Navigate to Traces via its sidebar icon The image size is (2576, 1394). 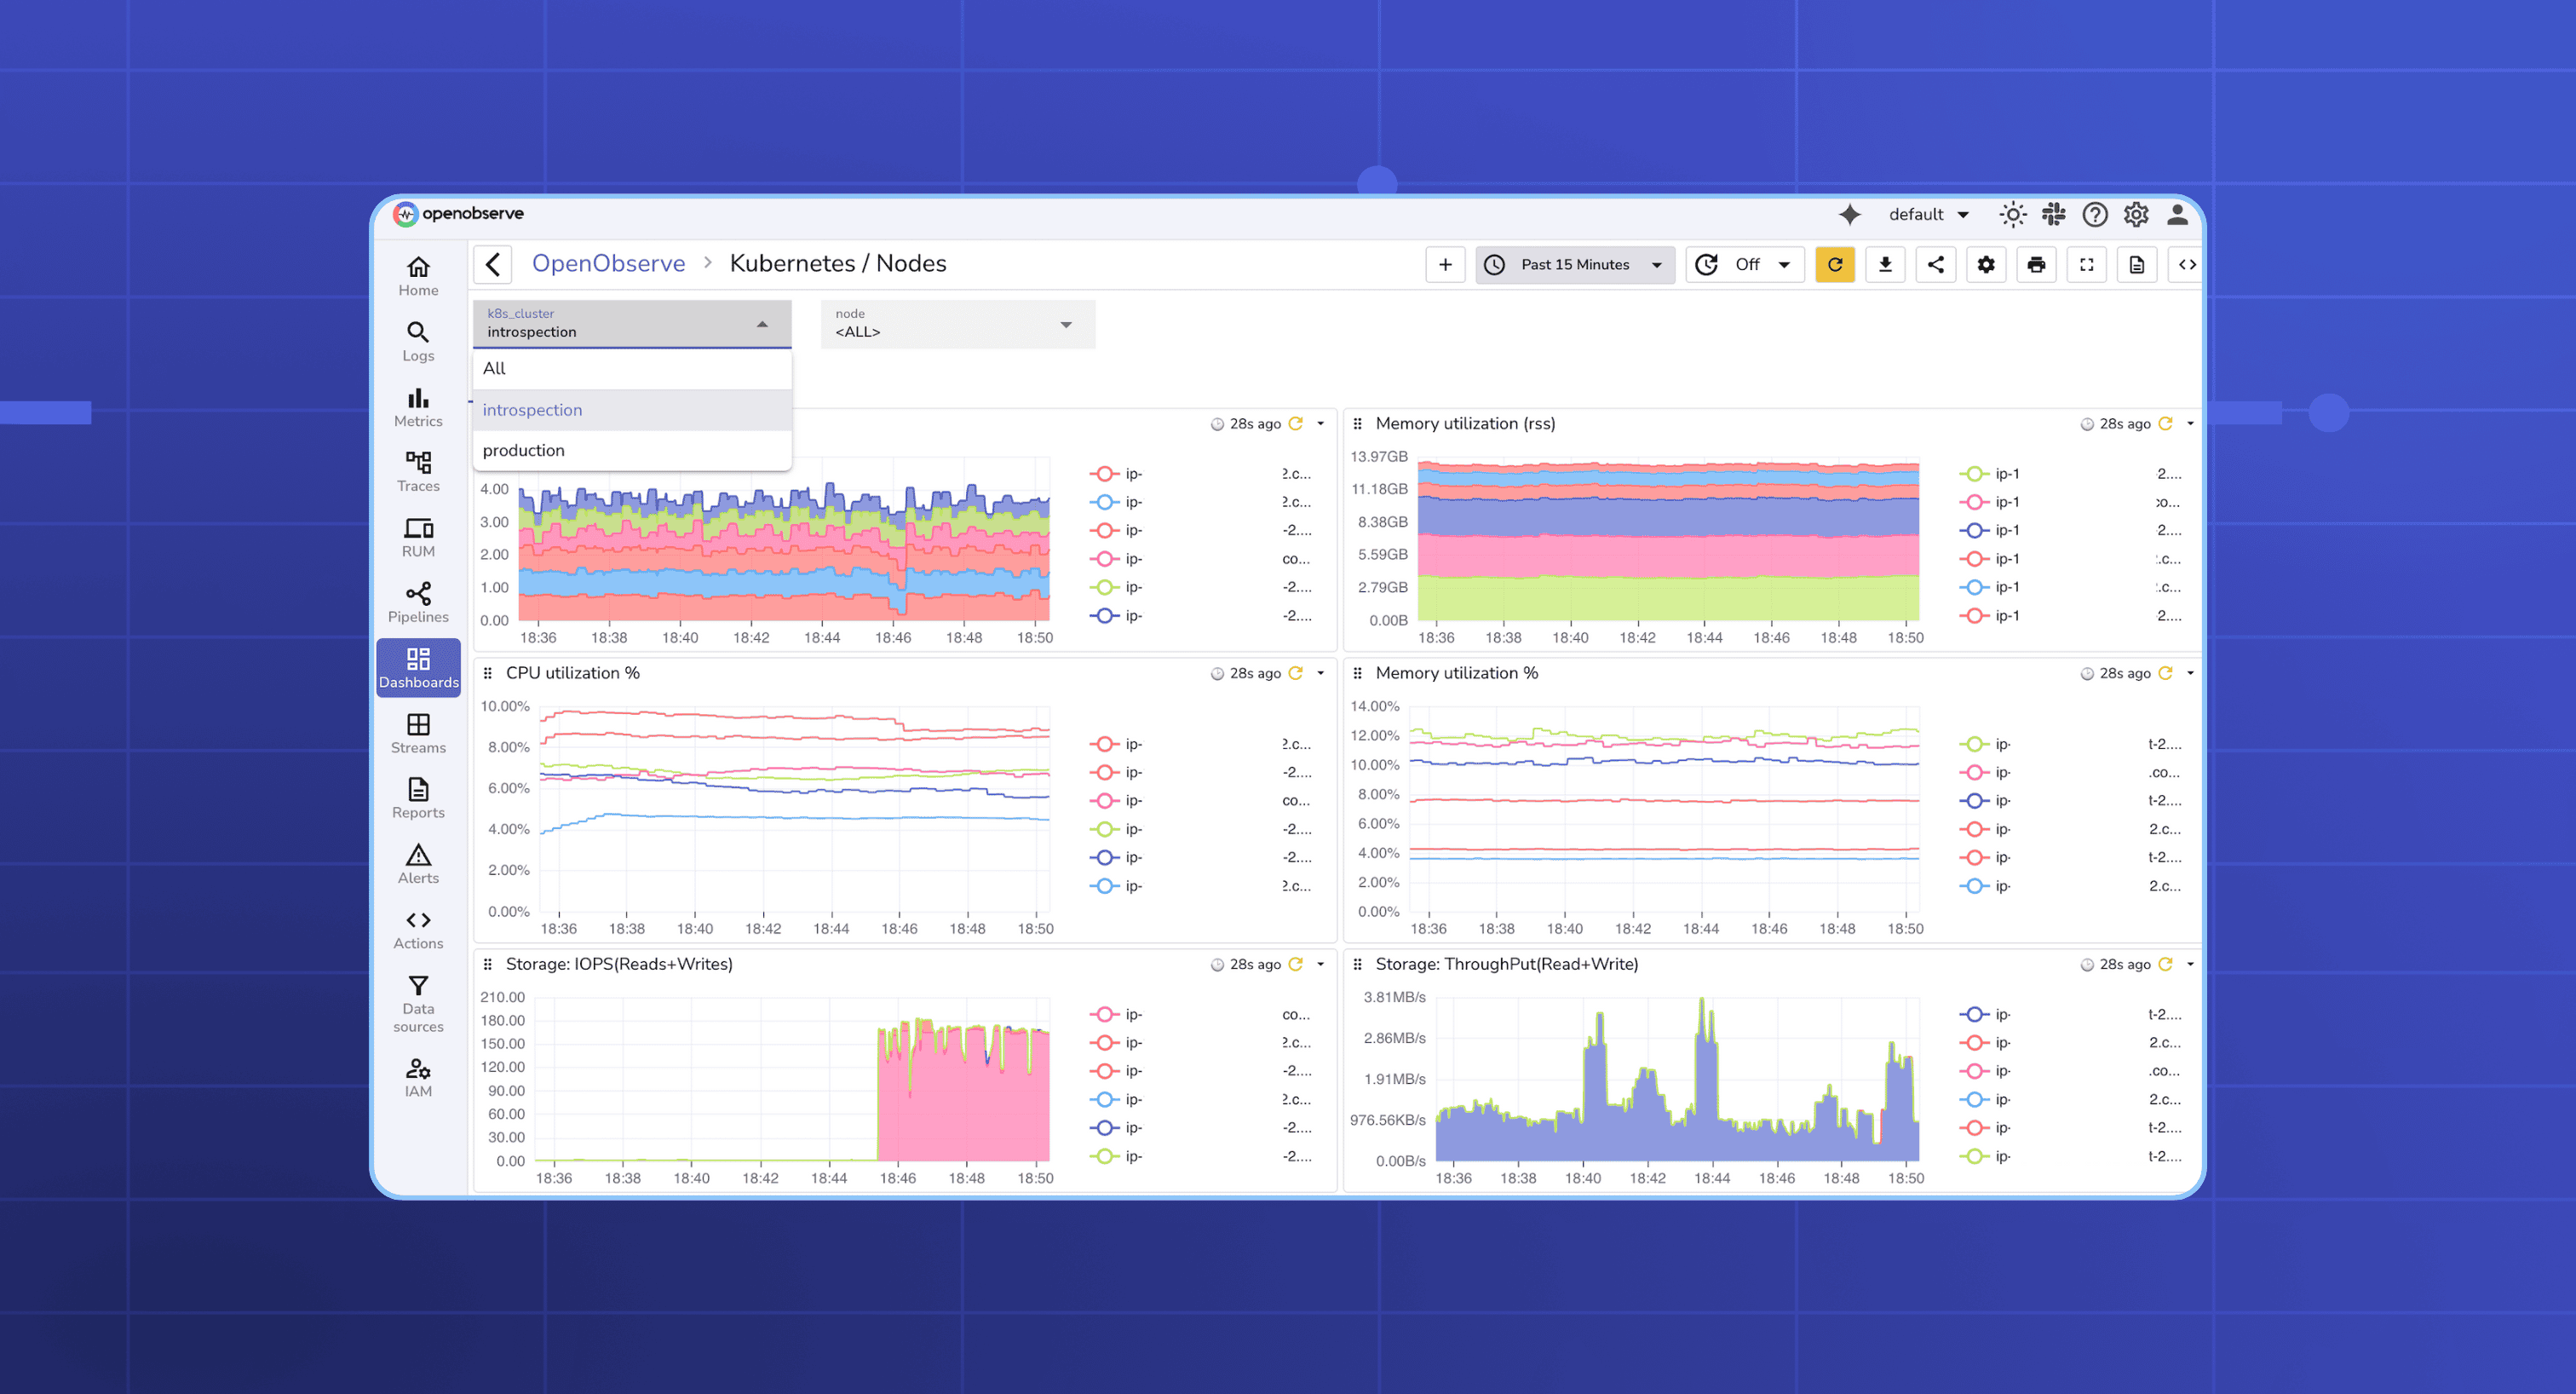click(417, 470)
